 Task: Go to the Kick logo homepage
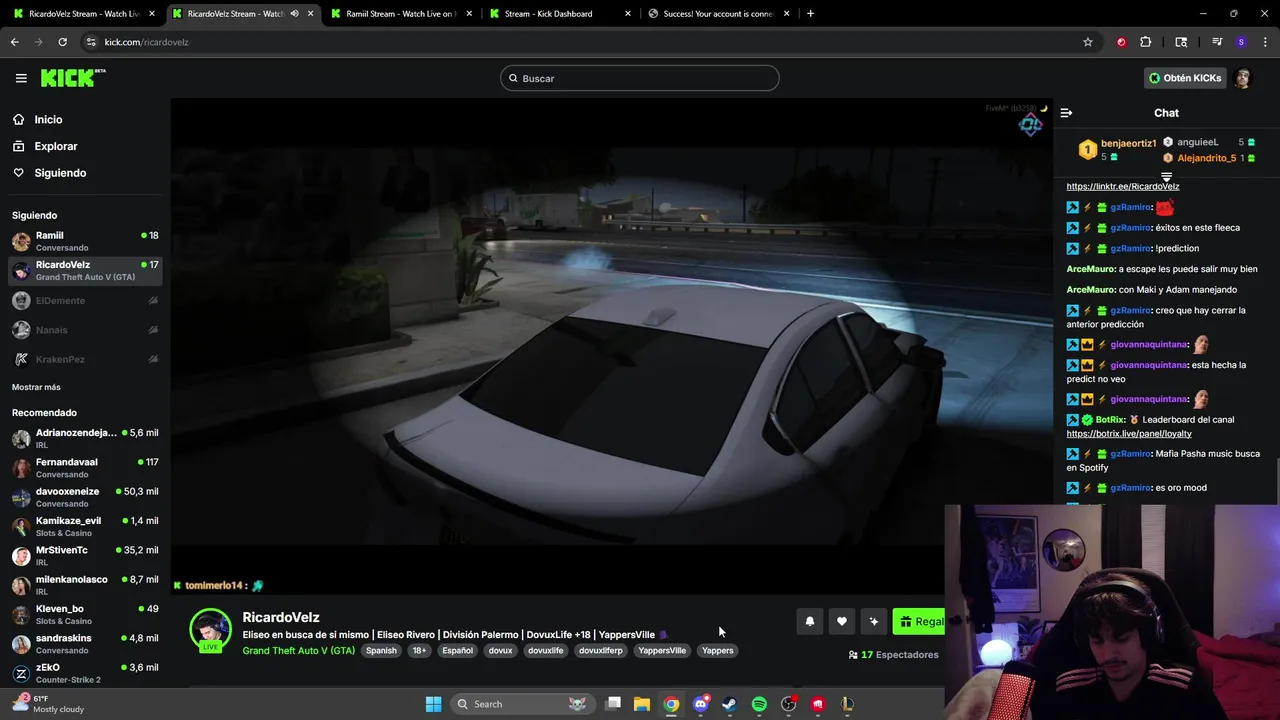73,78
